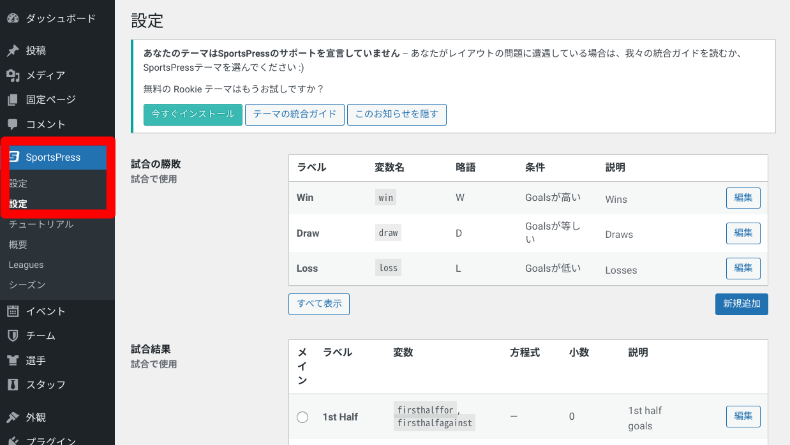This screenshot has width=790, height=445.
Task: Click the 'loss' variable name cell
Action: tap(388, 268)
